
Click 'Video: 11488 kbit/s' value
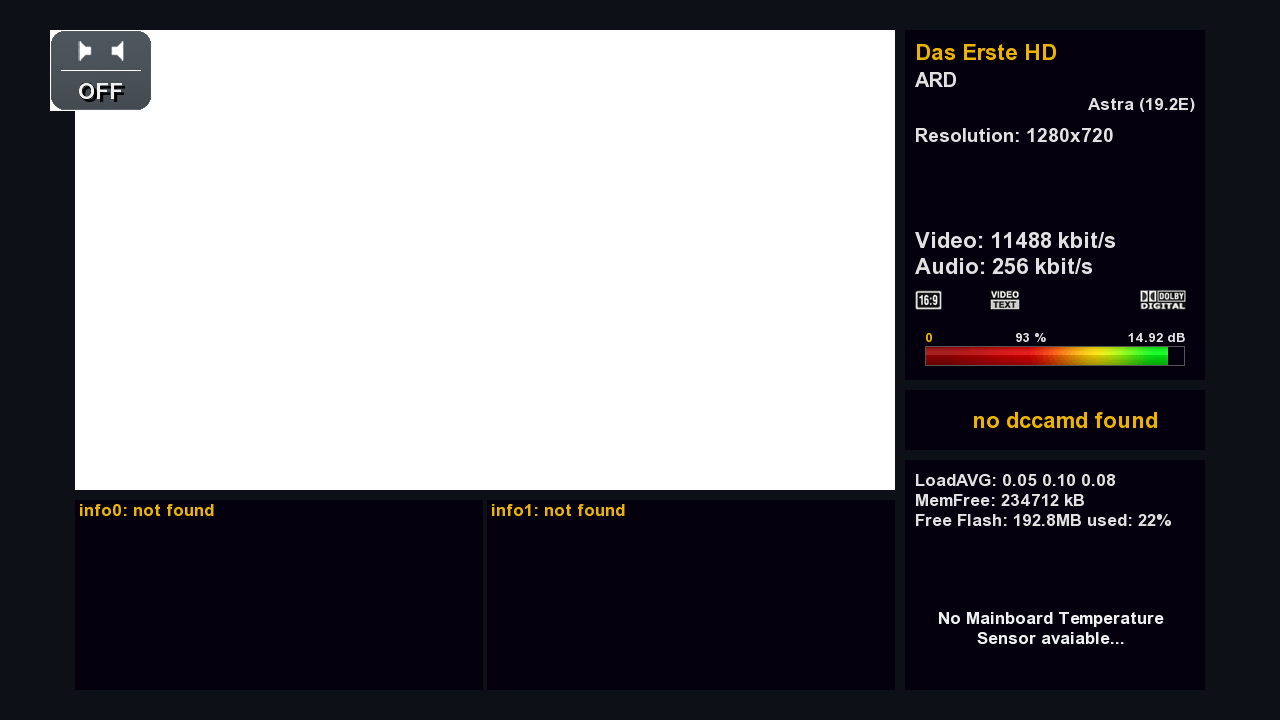point(1015,241)
